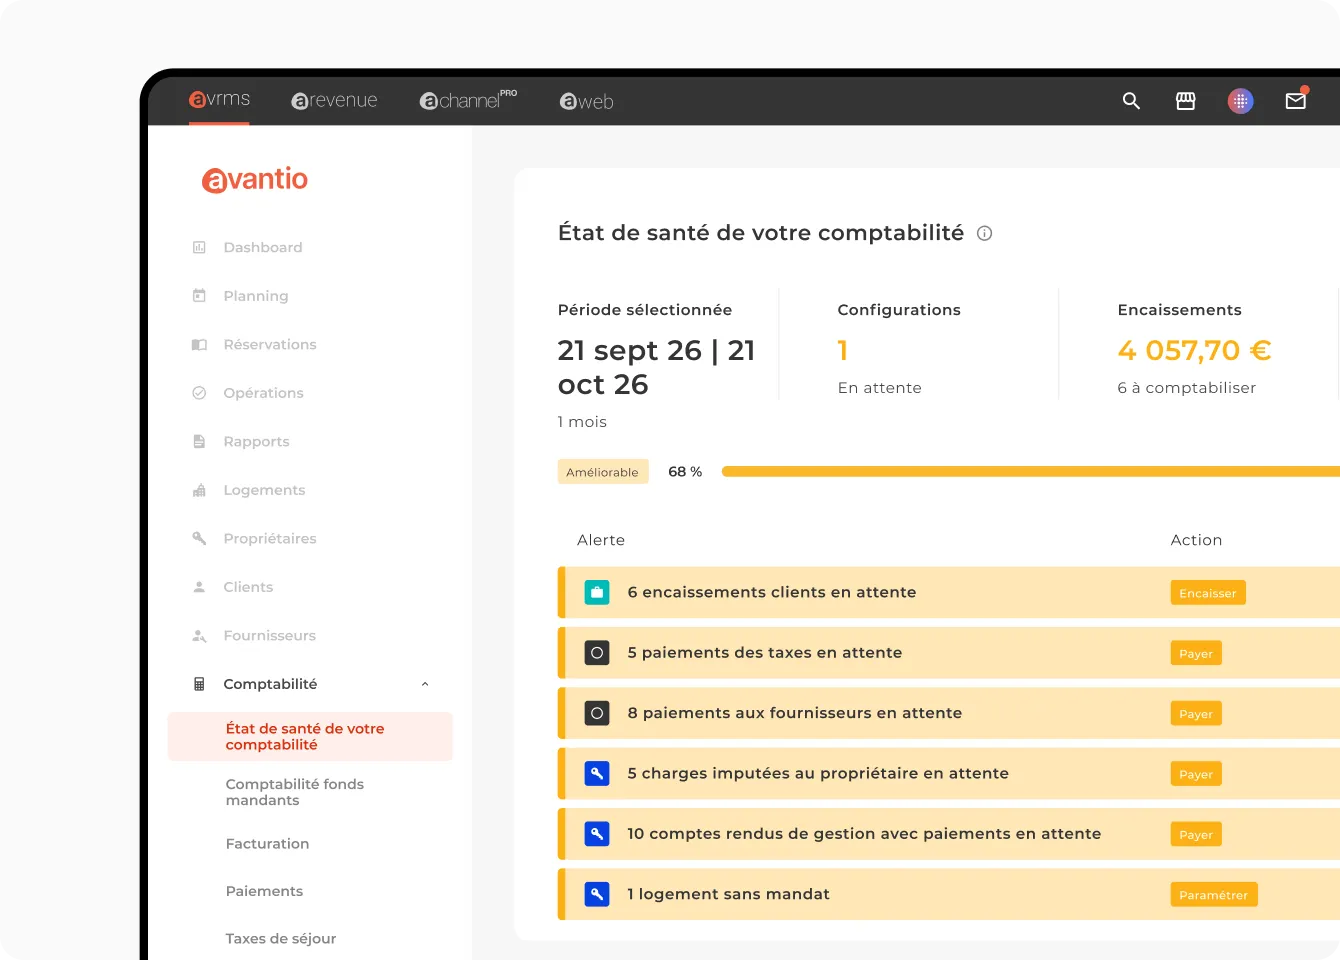Click Payer for paiements des taxes
Image resolution: width=1340 pixels, height=960 pixels.
pos(1196,653)
